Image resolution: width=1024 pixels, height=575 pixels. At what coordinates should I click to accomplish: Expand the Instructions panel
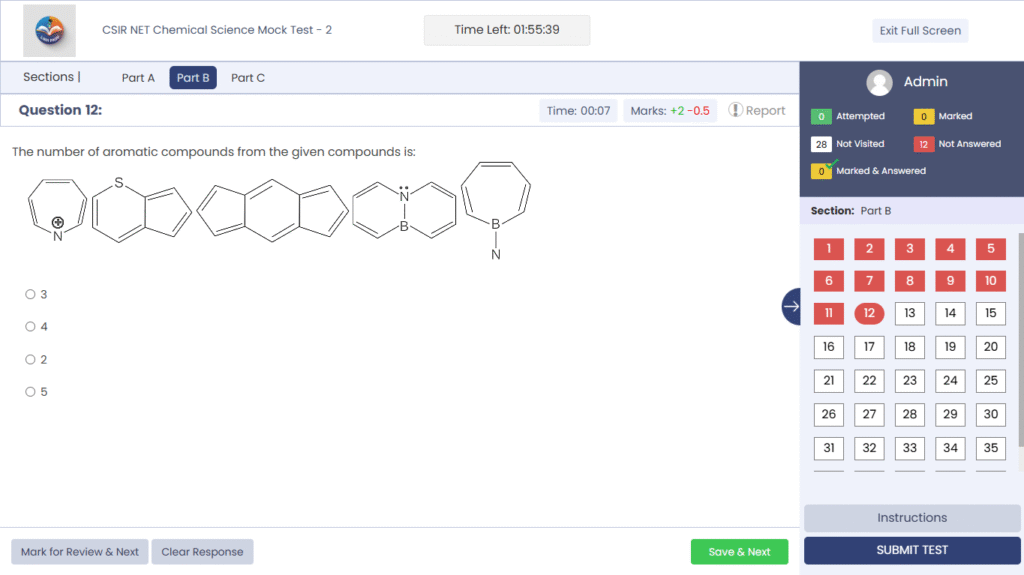pyautogui.click(x=911, y=518)
